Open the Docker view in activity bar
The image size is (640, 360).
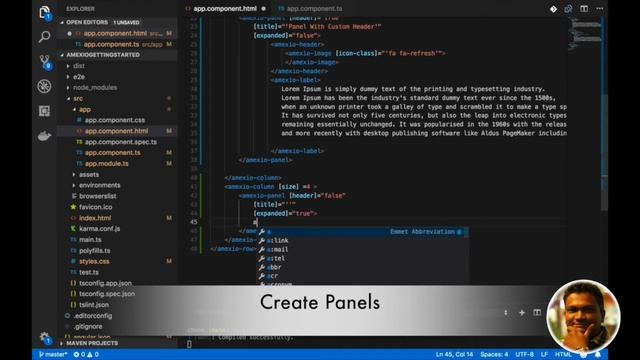tap(44, 136)
